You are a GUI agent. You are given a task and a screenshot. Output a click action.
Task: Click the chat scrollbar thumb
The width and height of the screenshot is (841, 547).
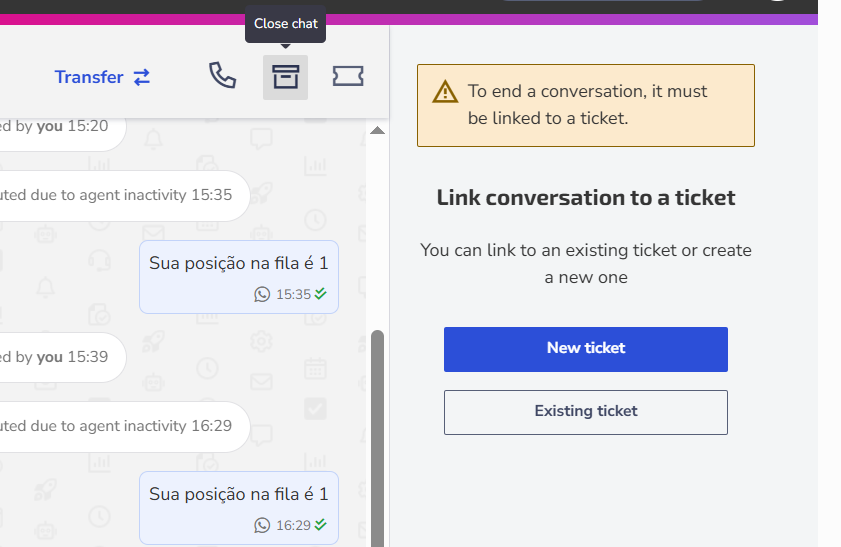(378, 438)
